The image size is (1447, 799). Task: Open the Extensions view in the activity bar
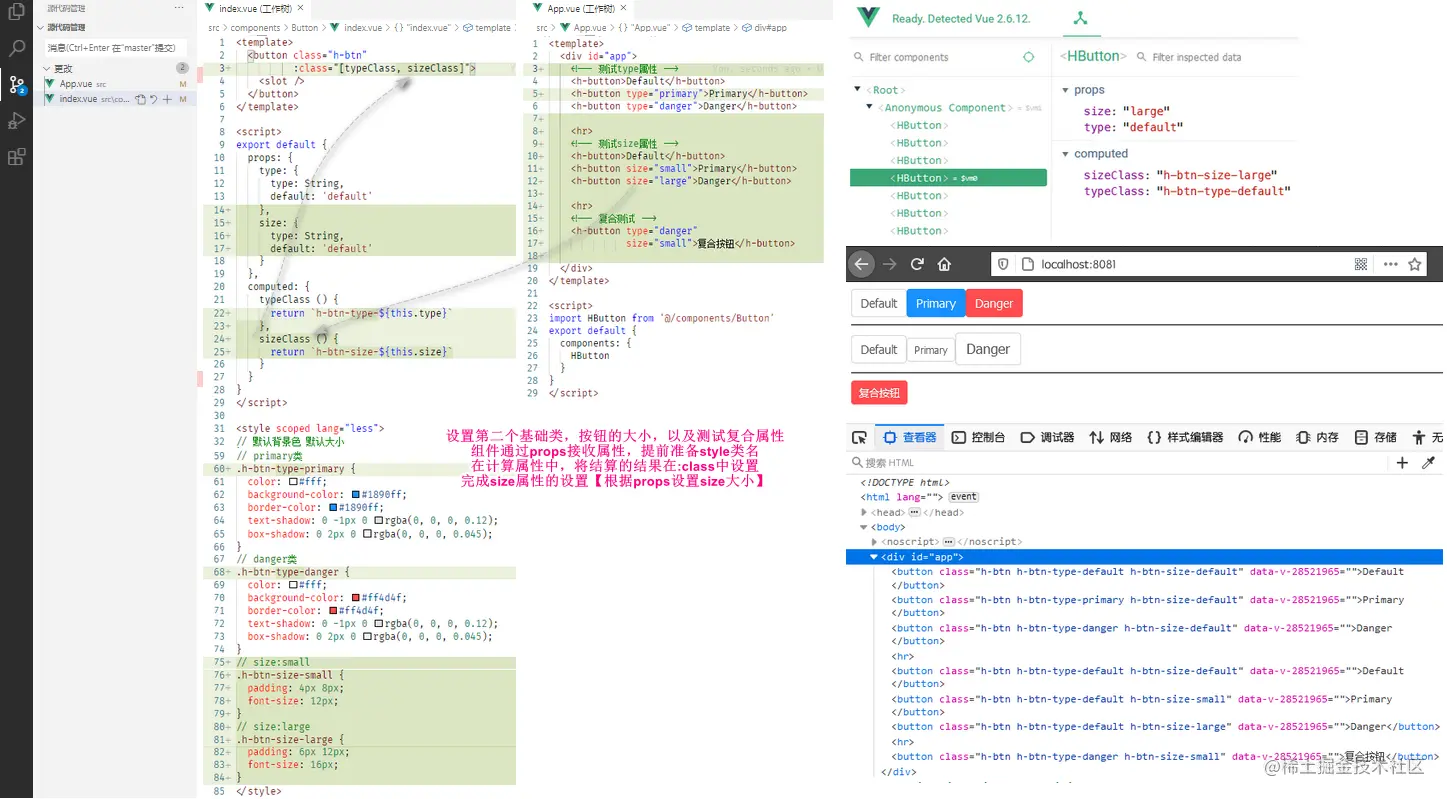(16, 157)
